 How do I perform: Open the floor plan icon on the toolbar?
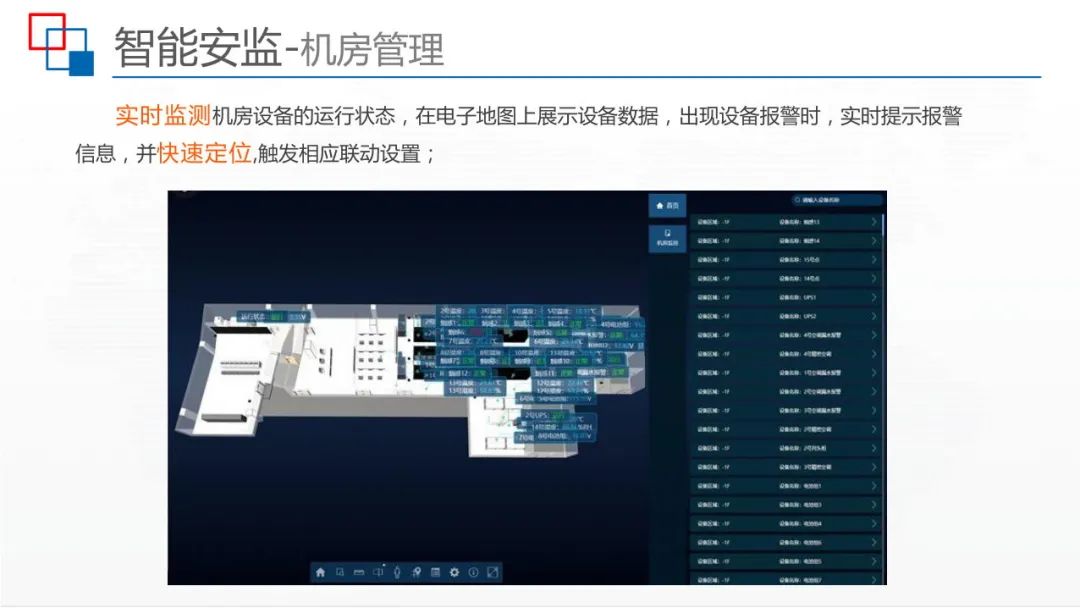click(x=340, y=571)
